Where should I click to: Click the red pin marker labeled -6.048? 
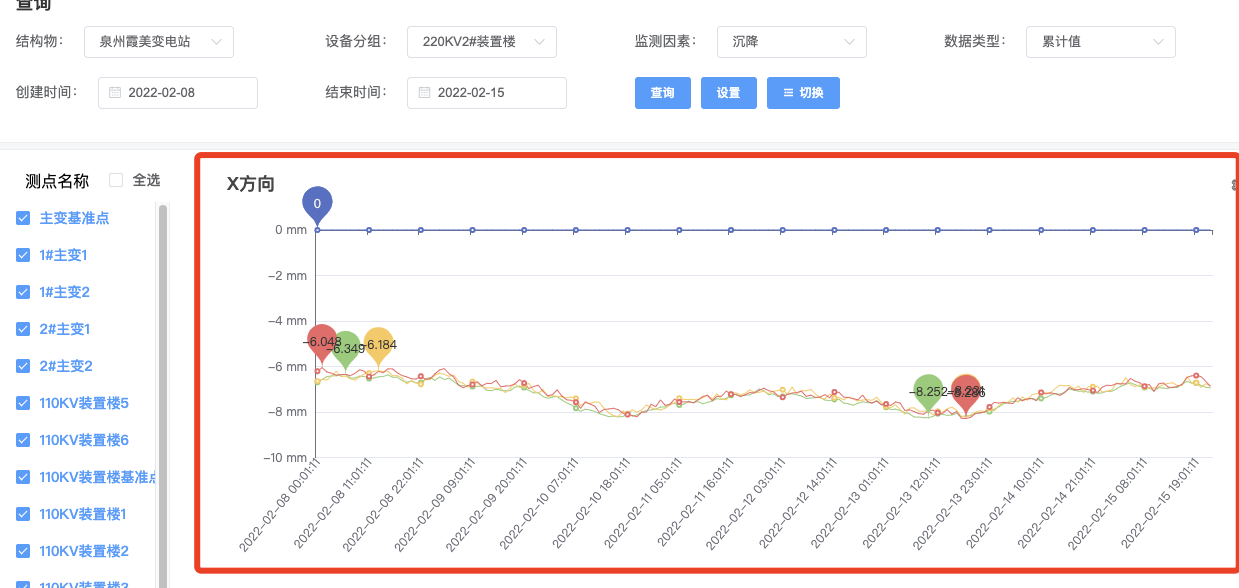pyautogui.click(x=322, y=344)
